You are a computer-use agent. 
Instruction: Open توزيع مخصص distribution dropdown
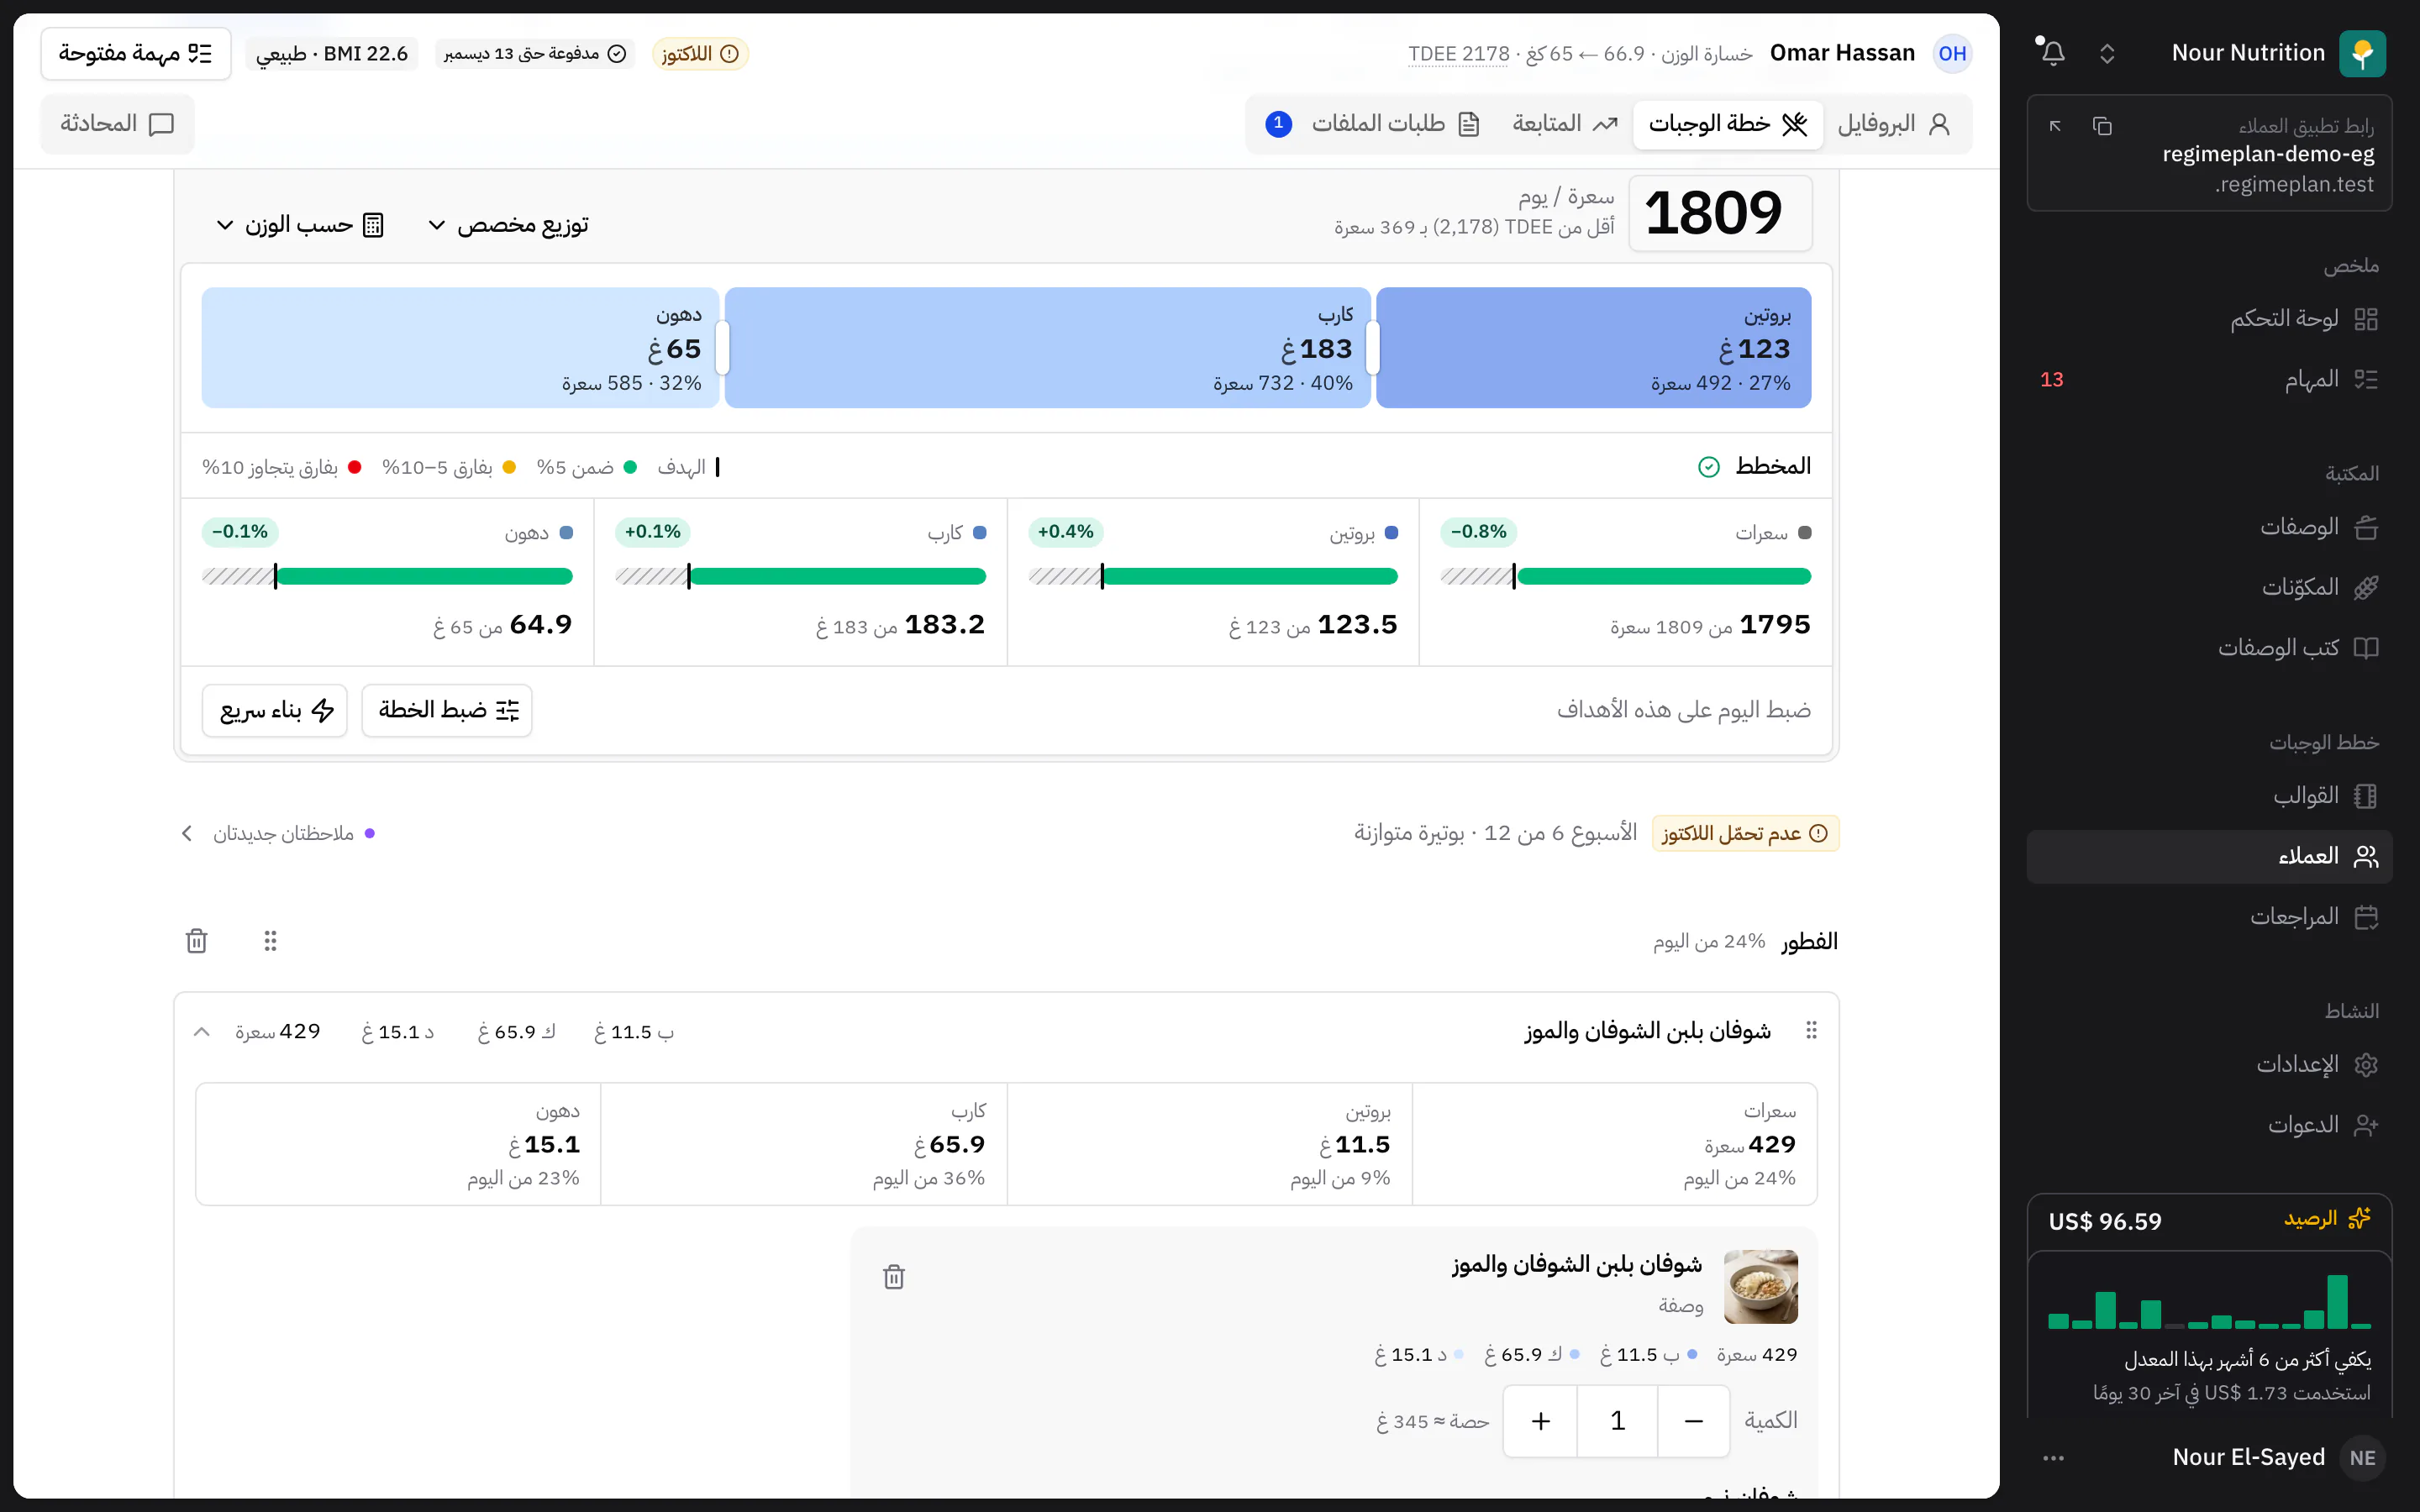pos(509,225)
